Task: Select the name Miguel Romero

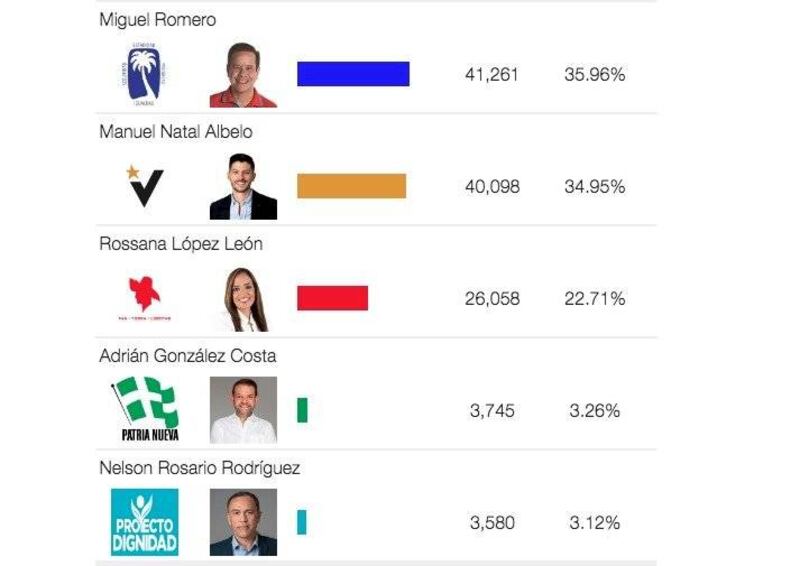Action: point(158,19)
